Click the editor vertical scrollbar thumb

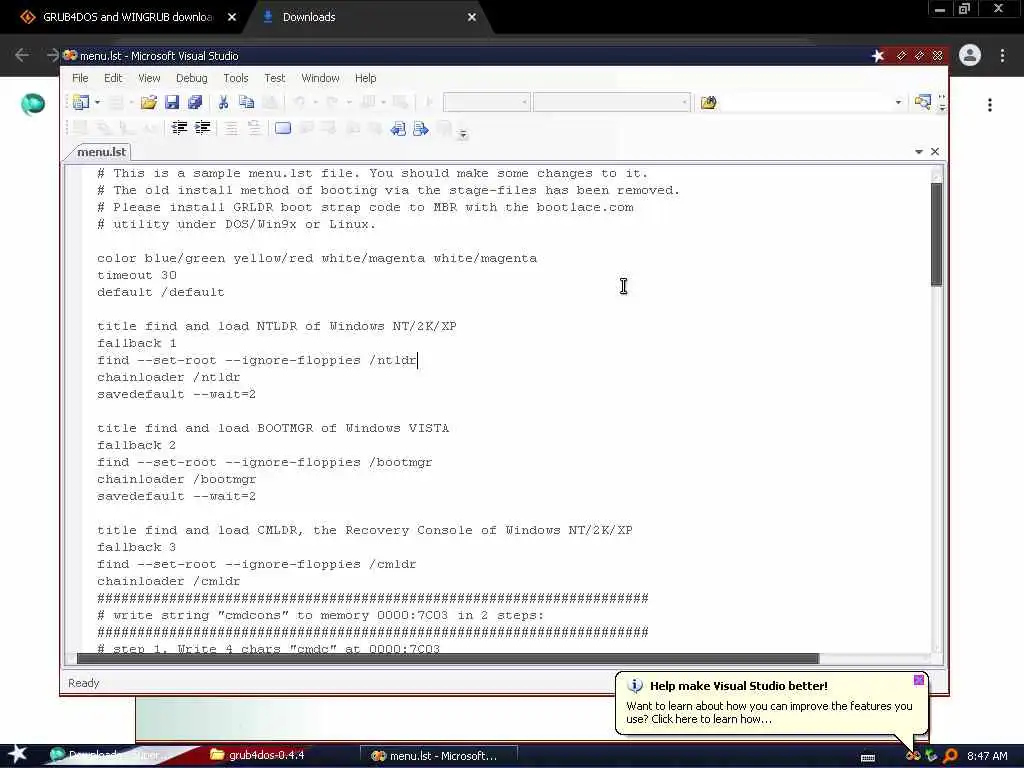click(x=936, y=234)
